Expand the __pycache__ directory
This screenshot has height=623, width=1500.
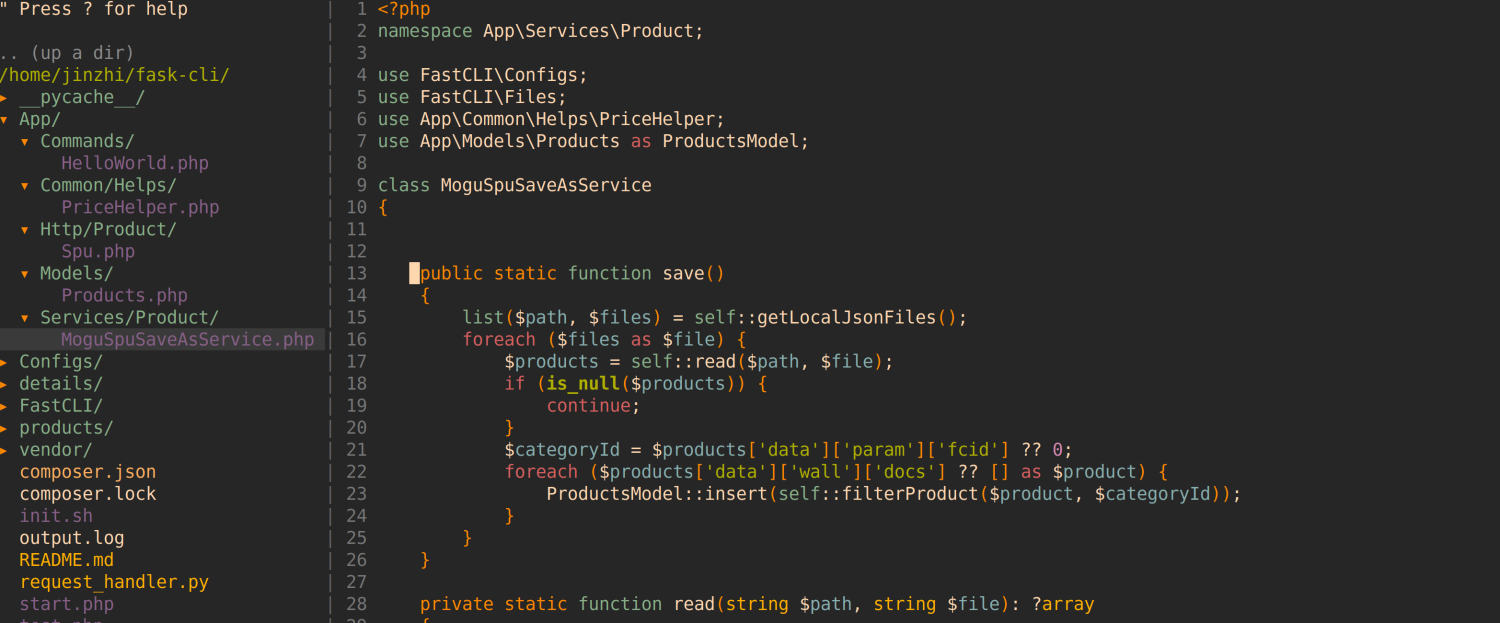click(x=82, y=96)
